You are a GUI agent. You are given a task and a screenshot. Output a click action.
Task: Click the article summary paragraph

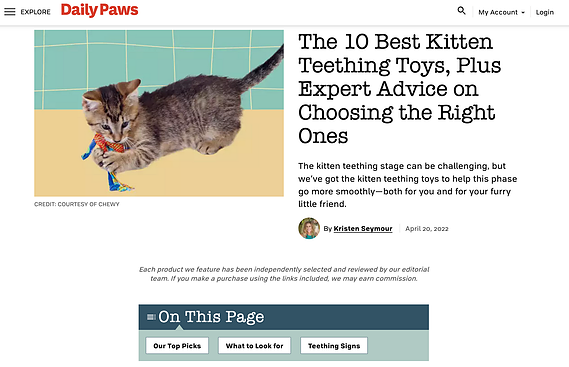click(408, 185)
